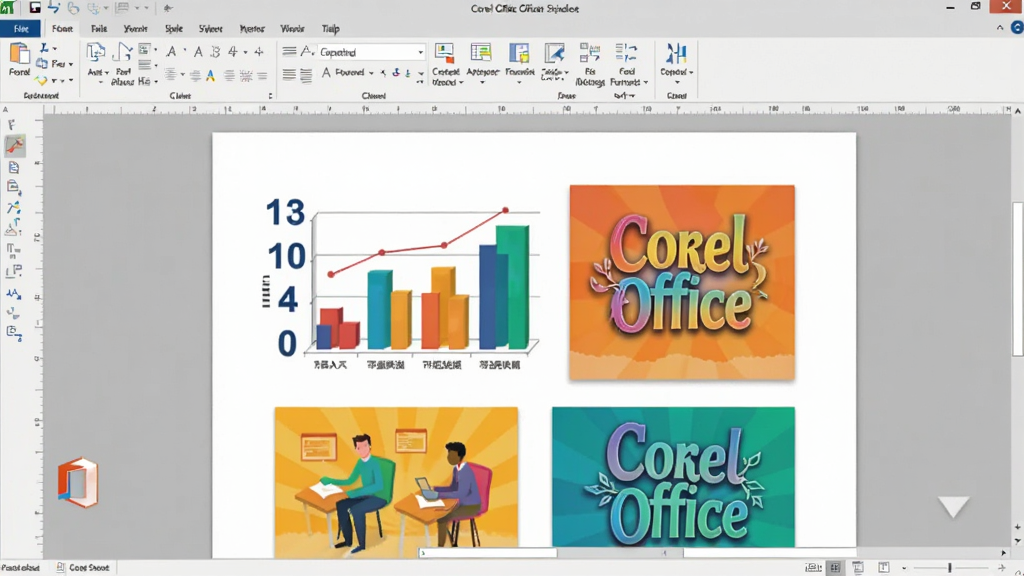1024x576 pixels.
Task: Switch to the 'Menter' ribbon tab
Action: (x=251, y=29)
